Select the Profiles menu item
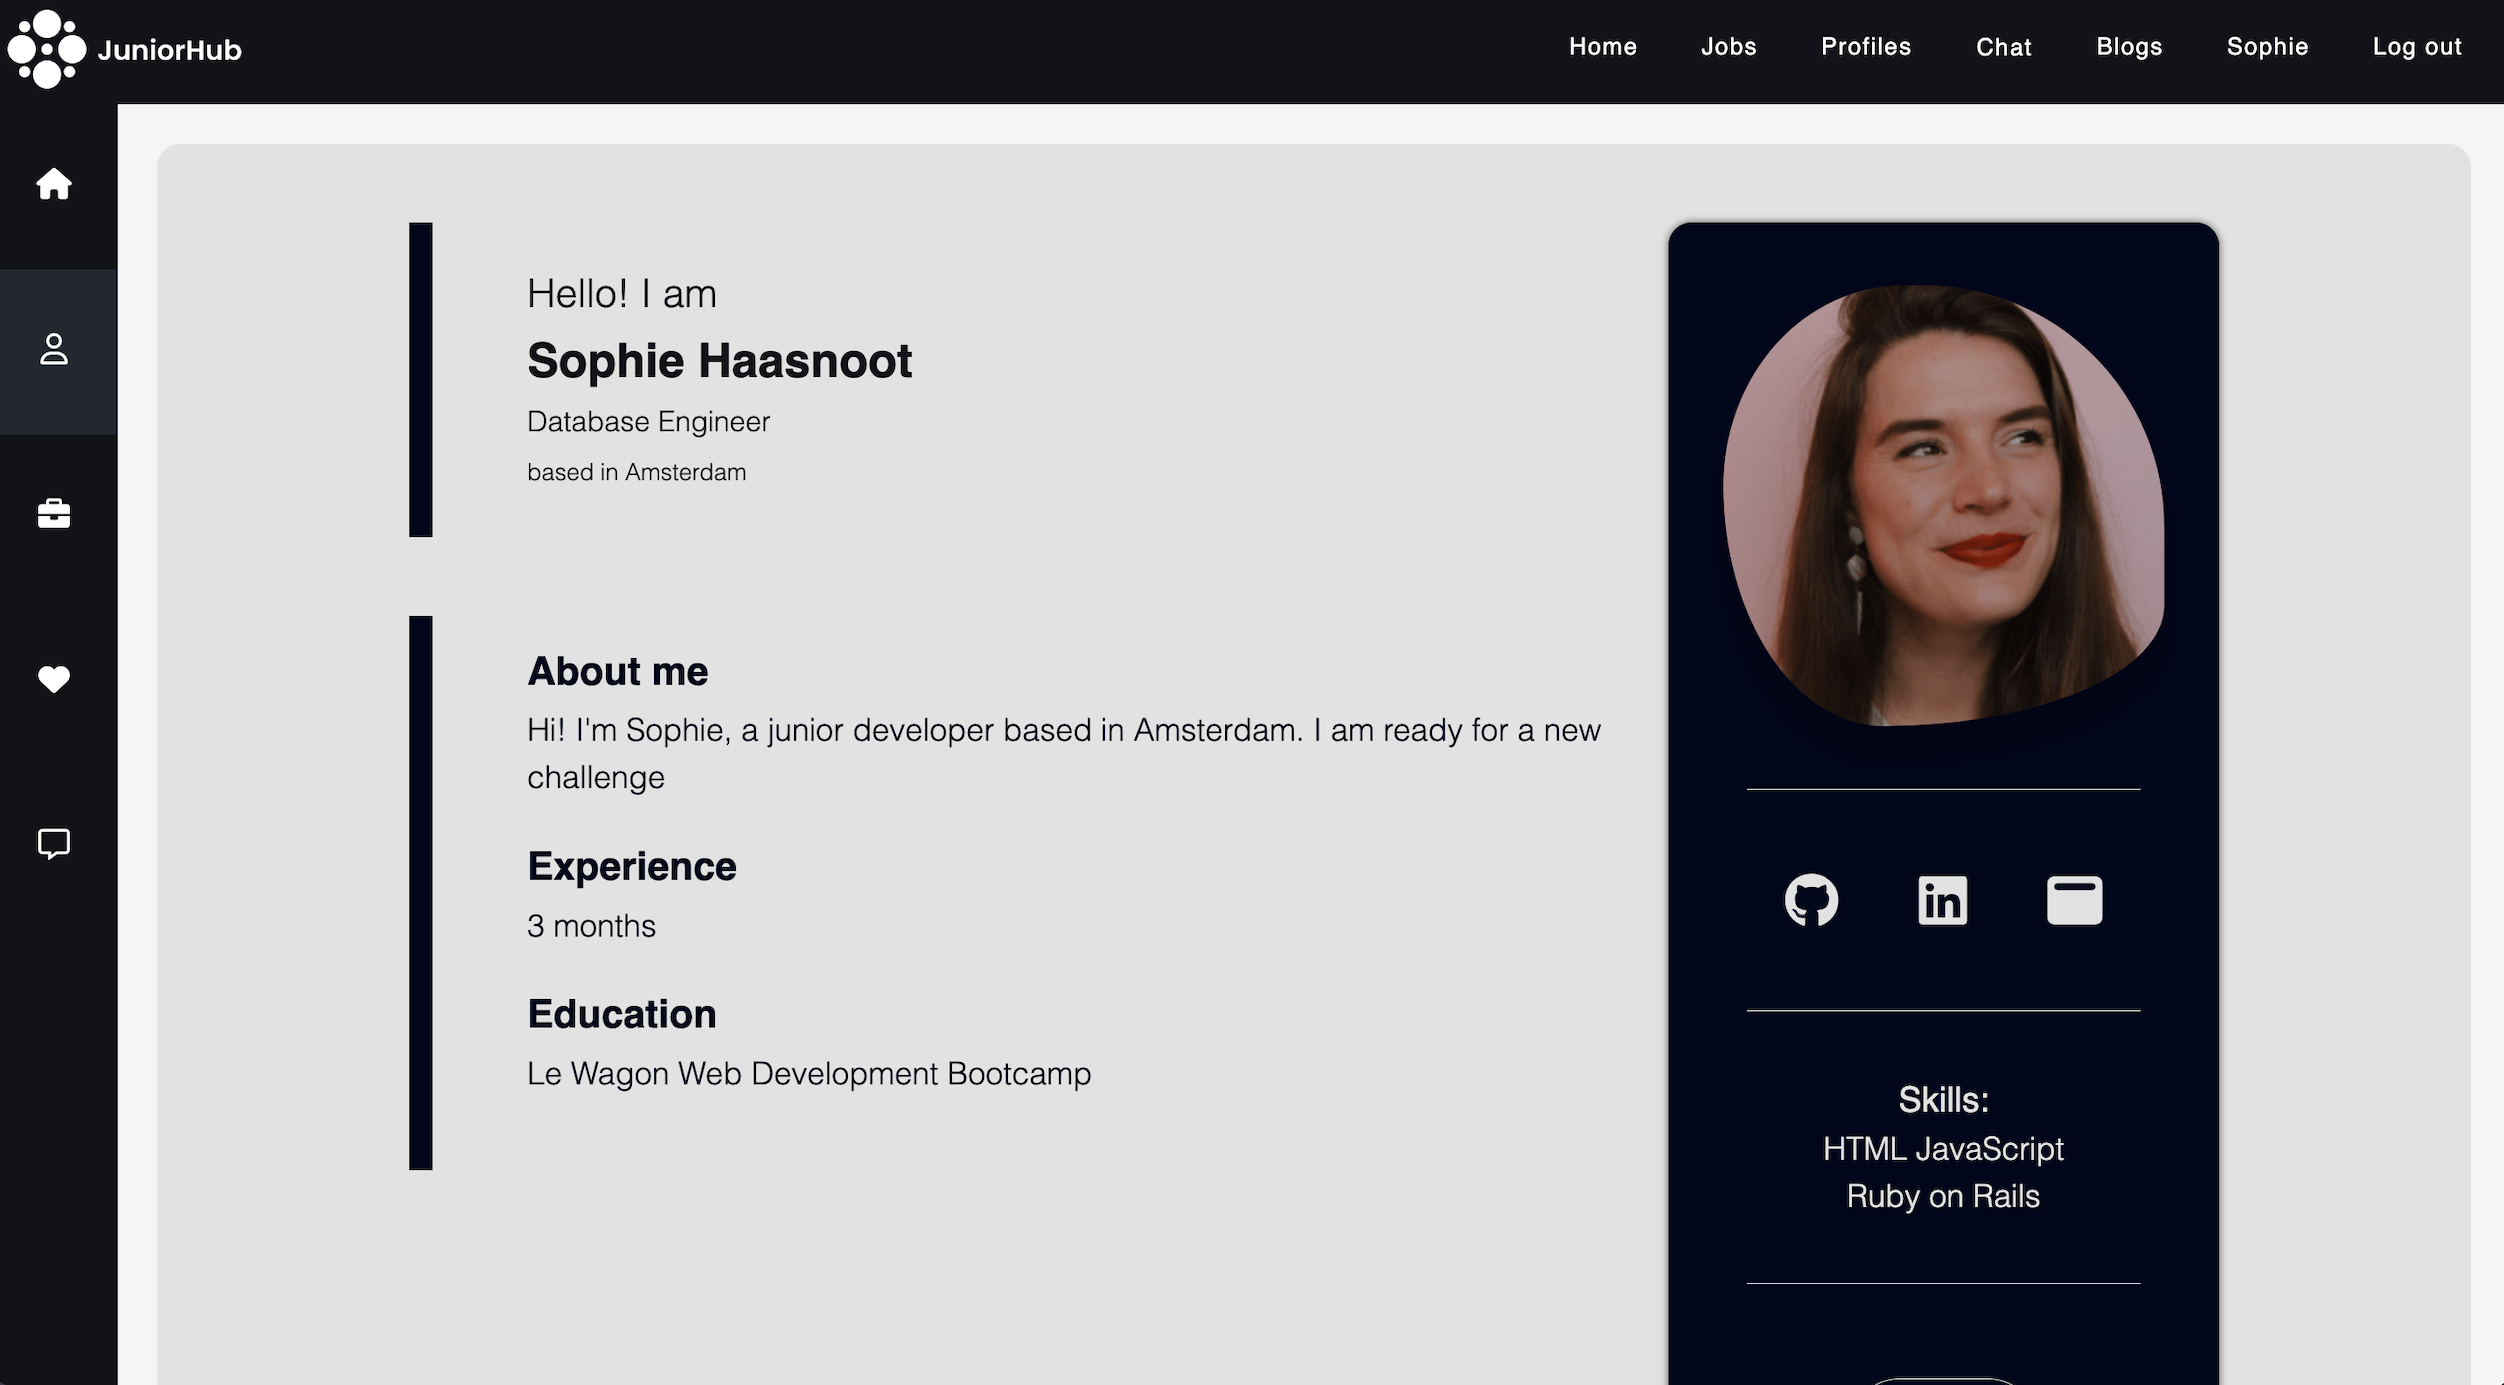 (x=1866, y=46)
